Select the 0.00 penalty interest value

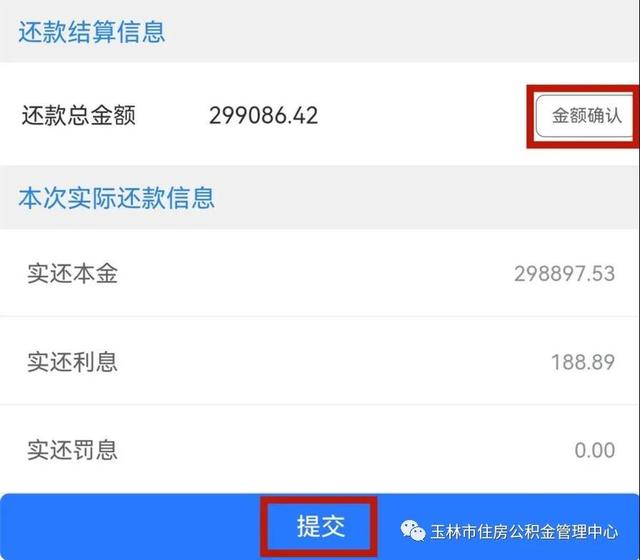tap(595, 450)
